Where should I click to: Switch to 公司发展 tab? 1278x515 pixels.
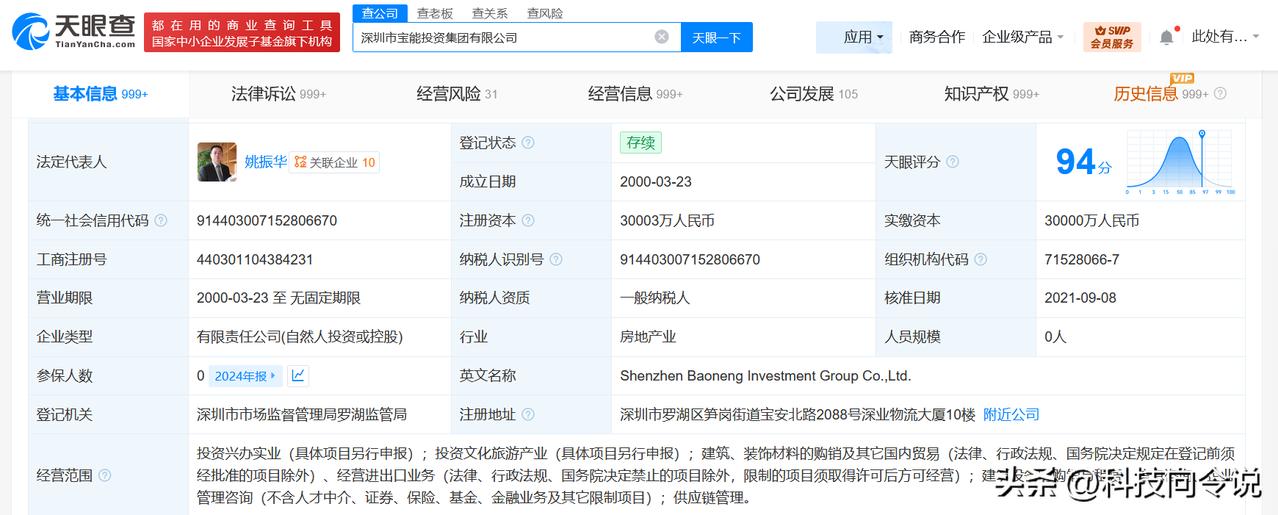(813, 94)
